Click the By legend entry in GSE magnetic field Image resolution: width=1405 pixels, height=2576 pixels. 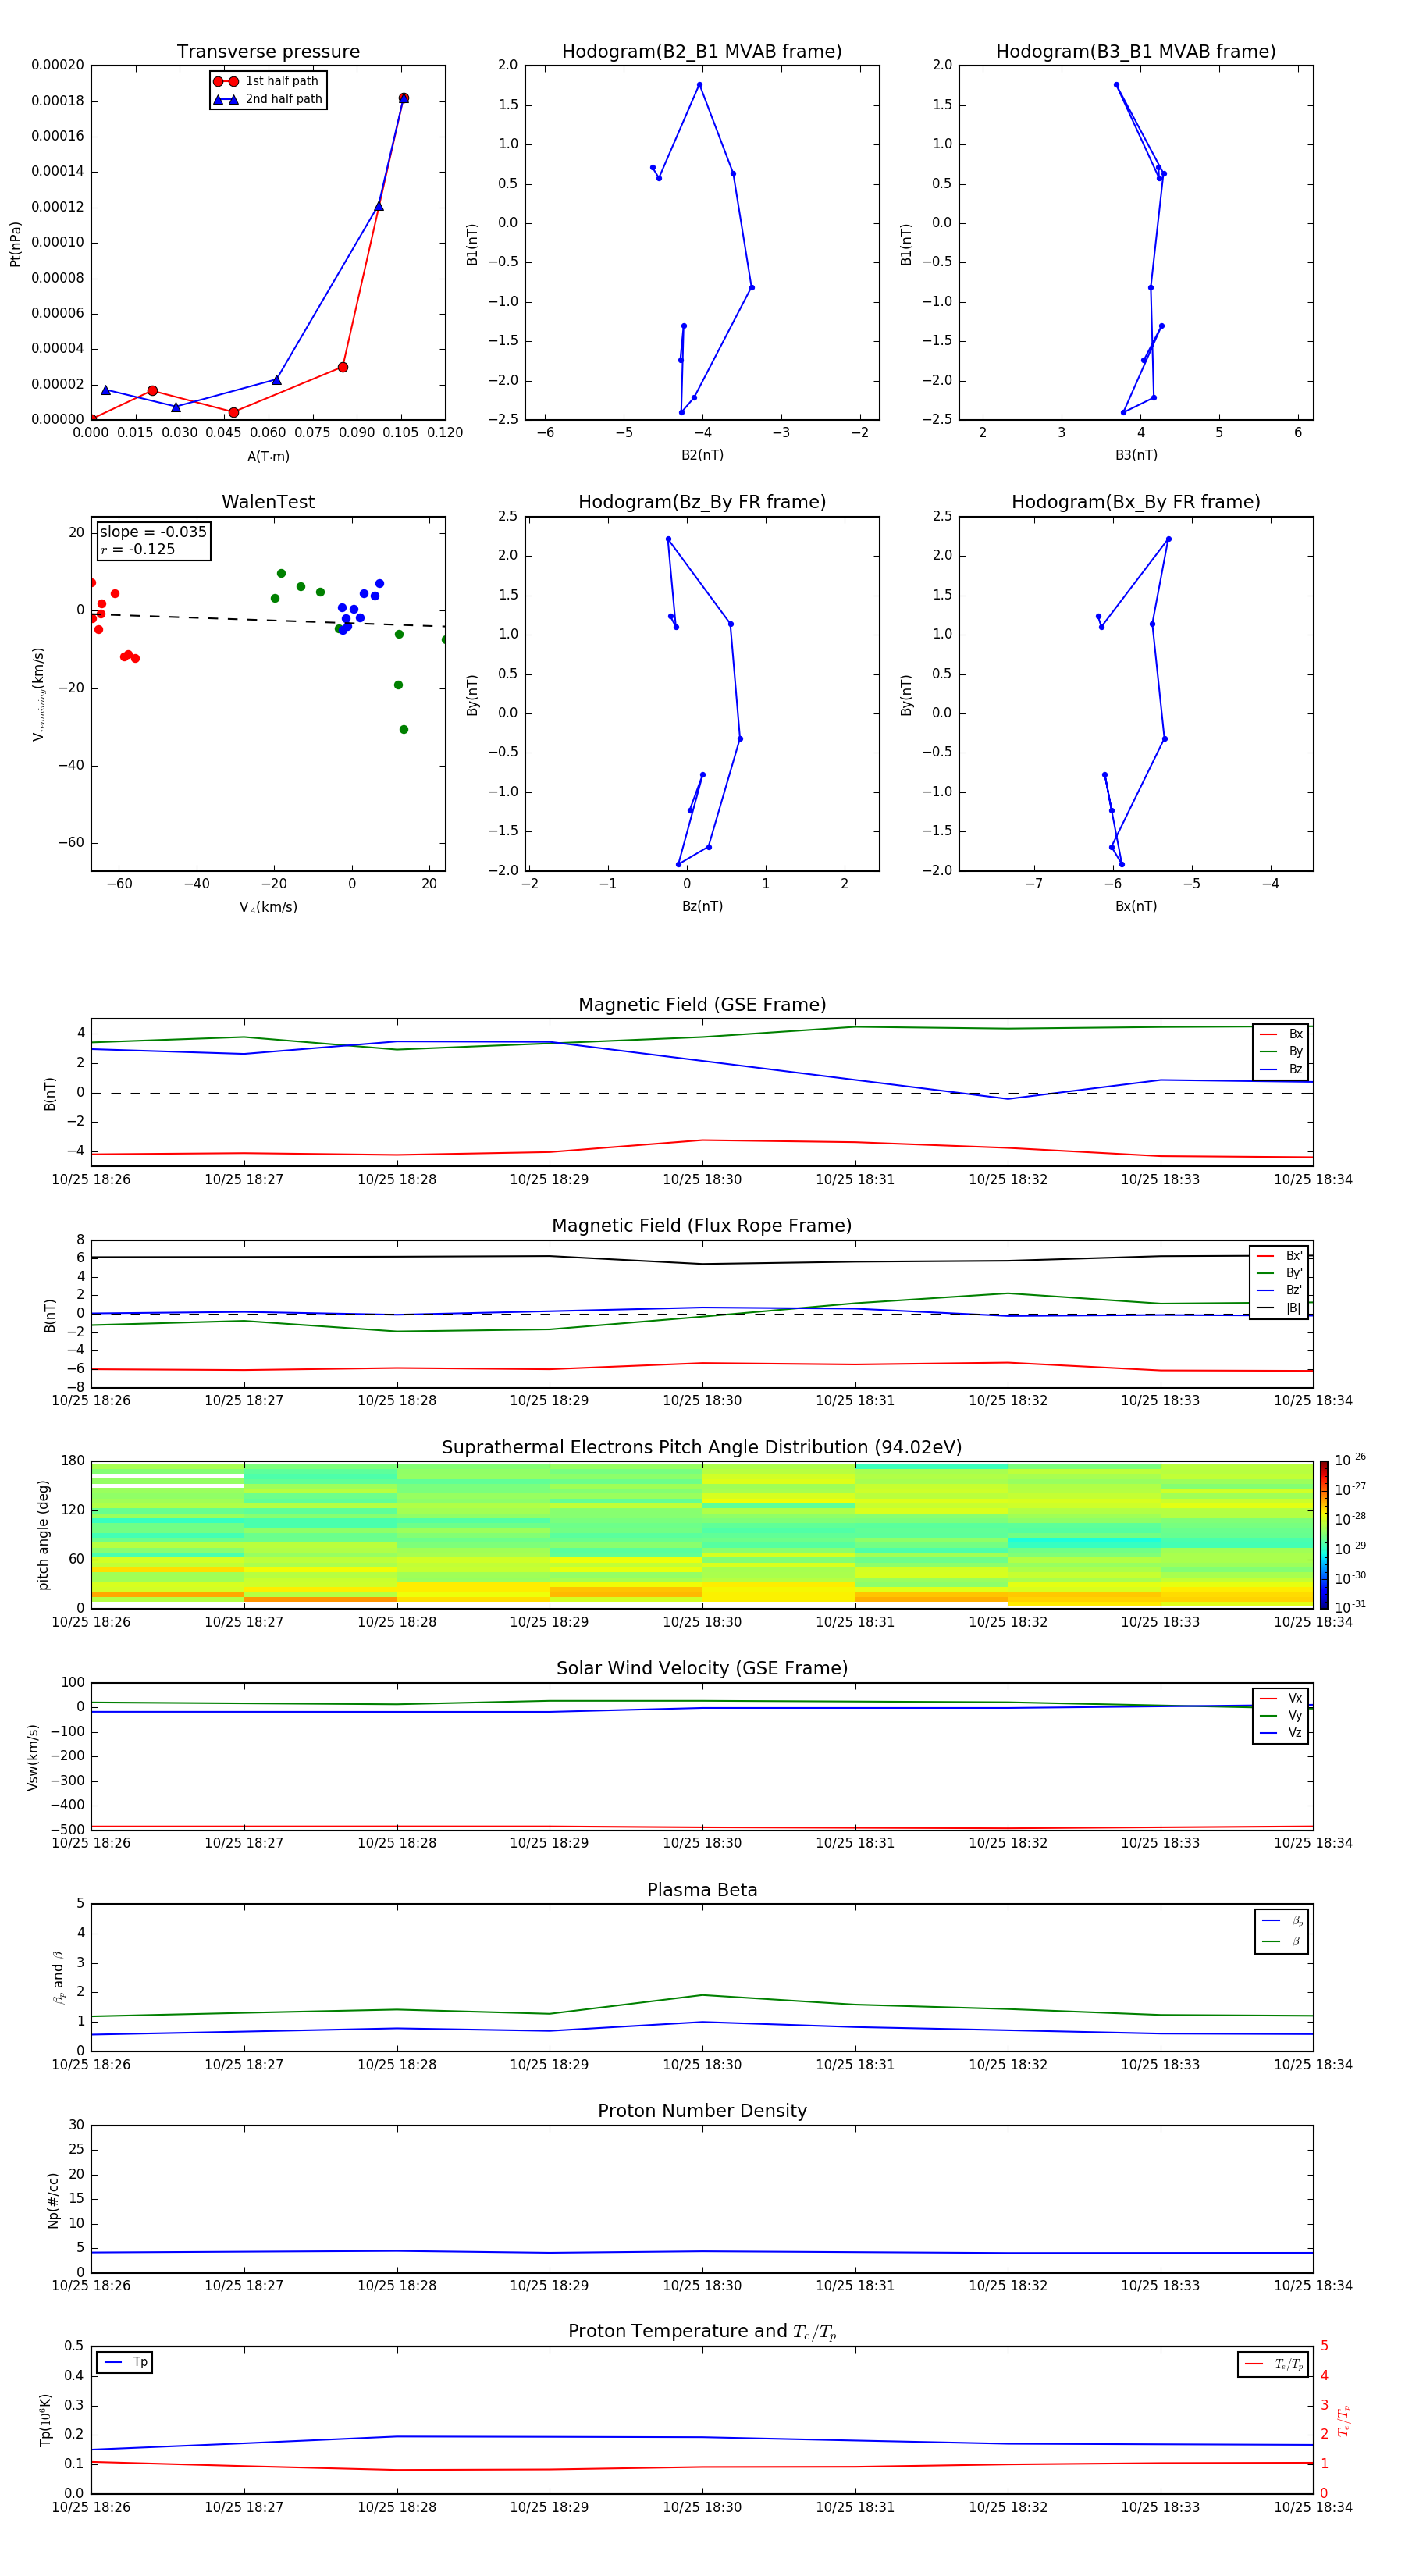(x=1281, y=1052)
